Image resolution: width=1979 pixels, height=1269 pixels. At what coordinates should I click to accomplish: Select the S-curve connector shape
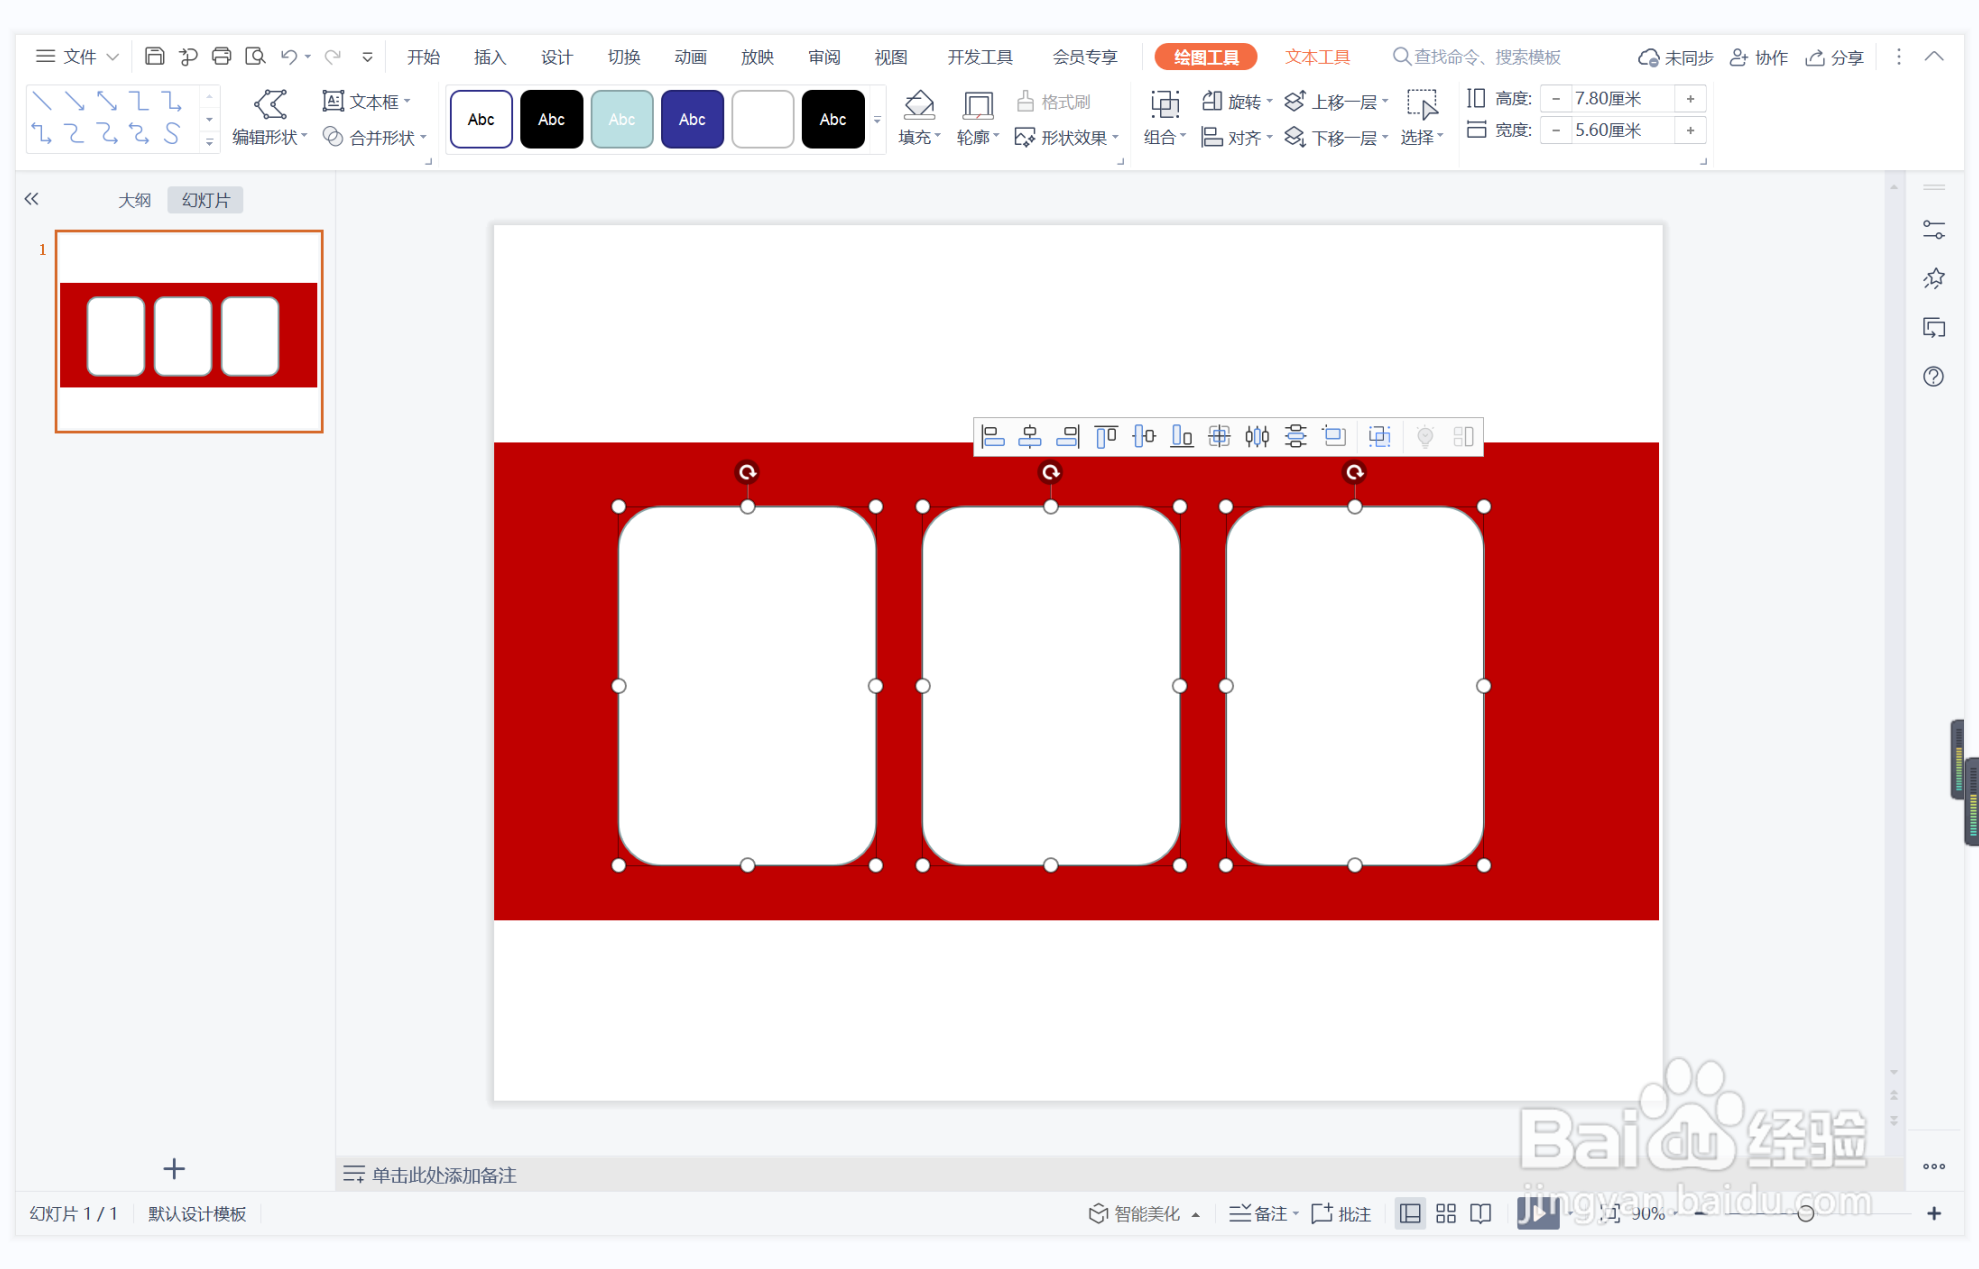coord(173,134)
